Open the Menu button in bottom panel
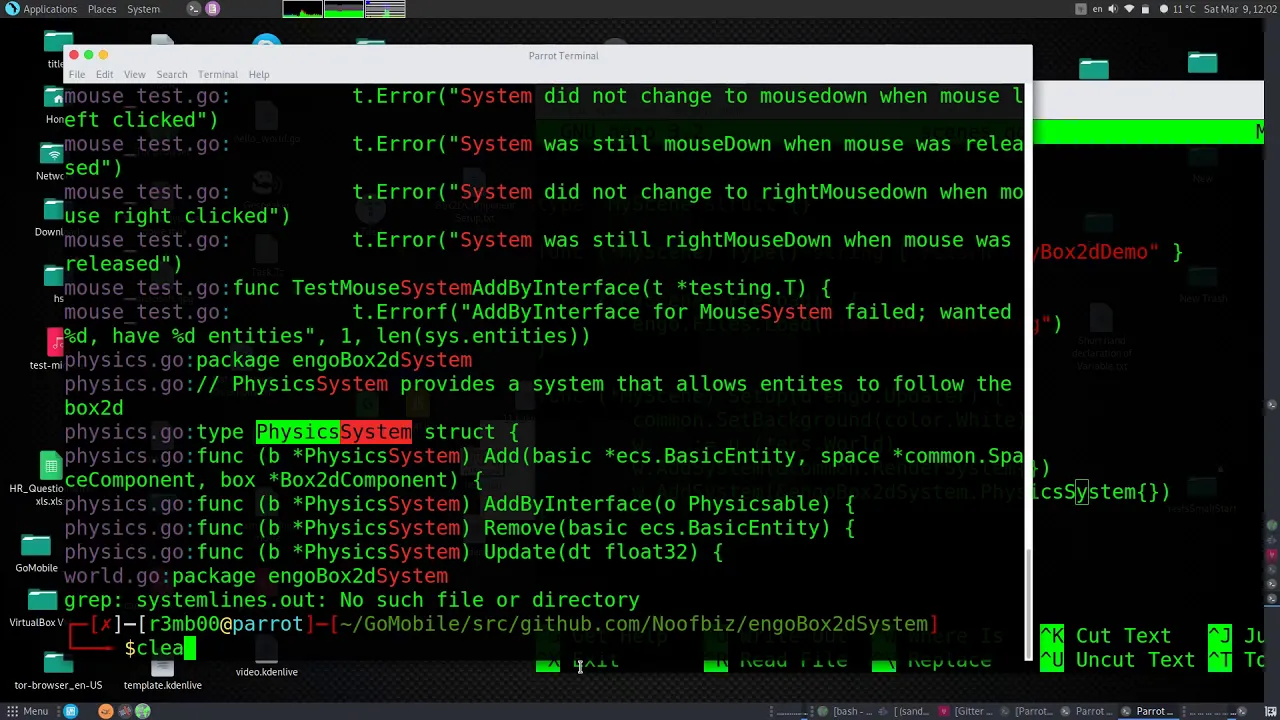The width and height of the screenshot is (1280, 720). 26,711
